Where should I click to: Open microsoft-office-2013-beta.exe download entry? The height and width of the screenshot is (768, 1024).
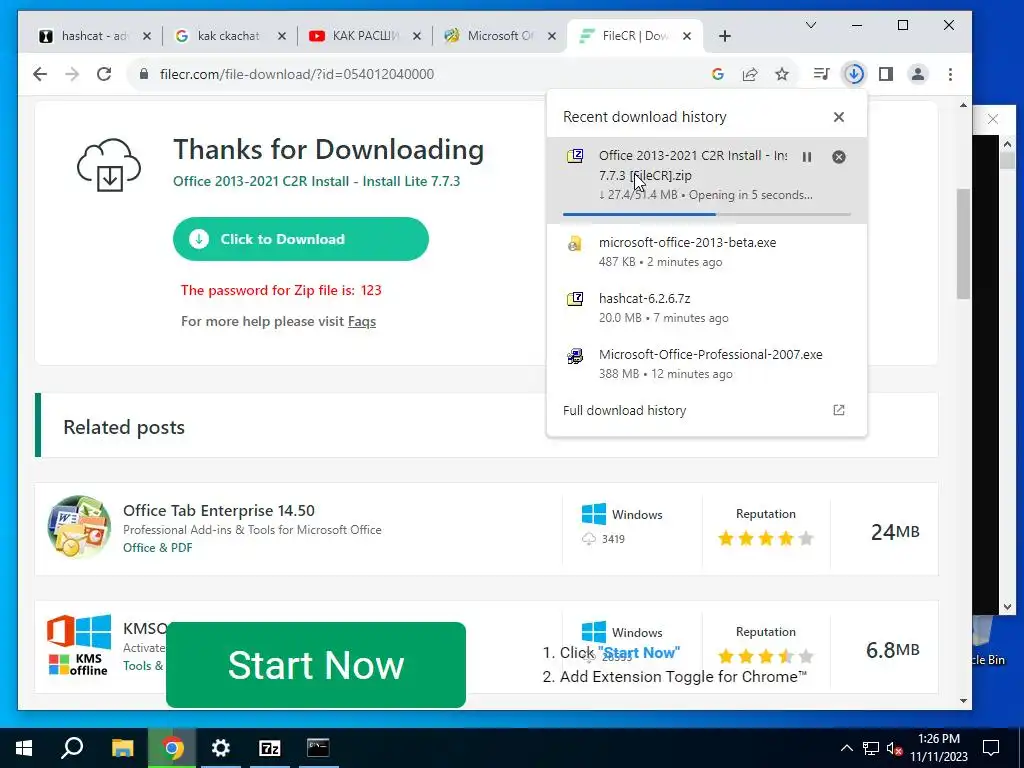[707, 251]
